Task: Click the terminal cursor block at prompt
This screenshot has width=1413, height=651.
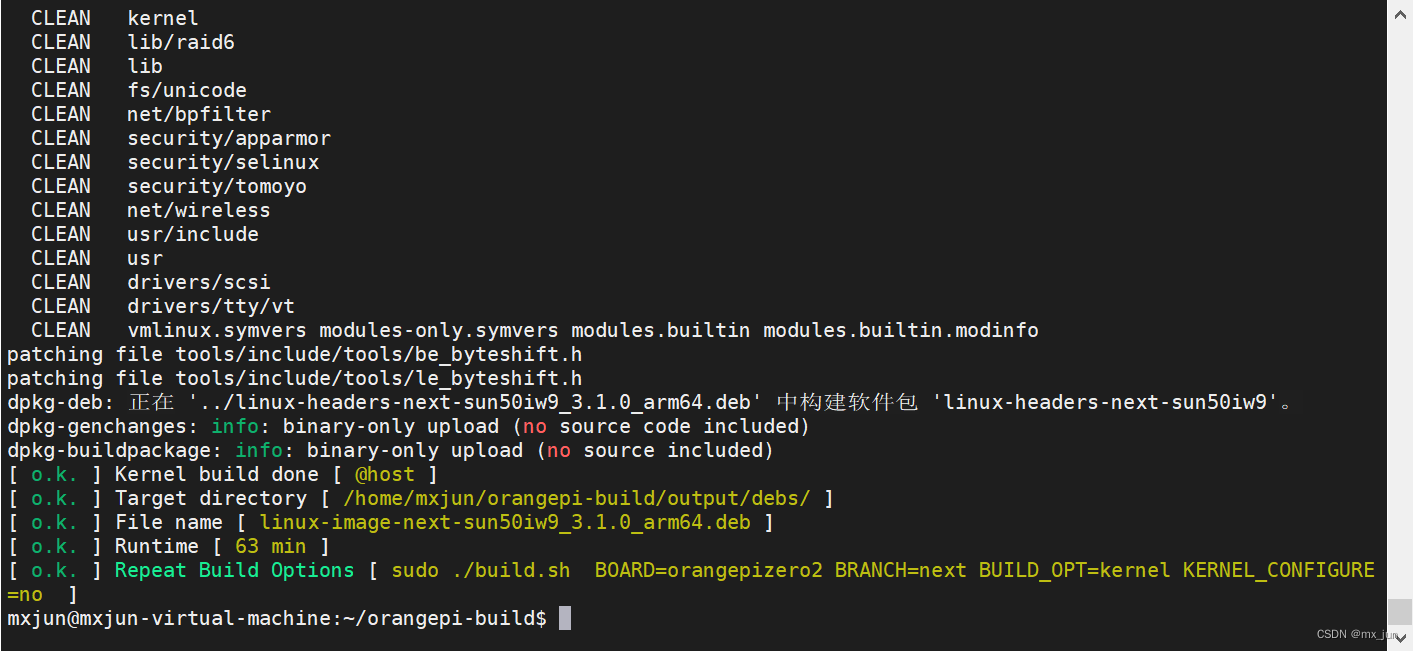Action: click(565, 618)
